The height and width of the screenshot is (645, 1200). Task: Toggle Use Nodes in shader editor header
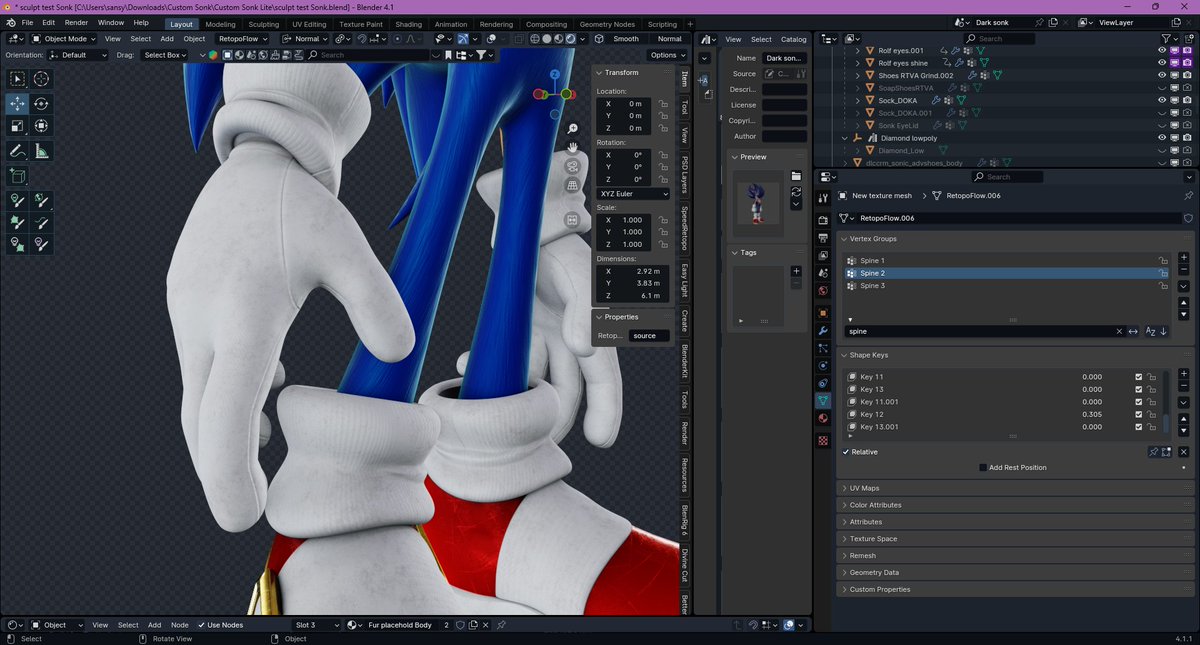[x=201, y=625]
